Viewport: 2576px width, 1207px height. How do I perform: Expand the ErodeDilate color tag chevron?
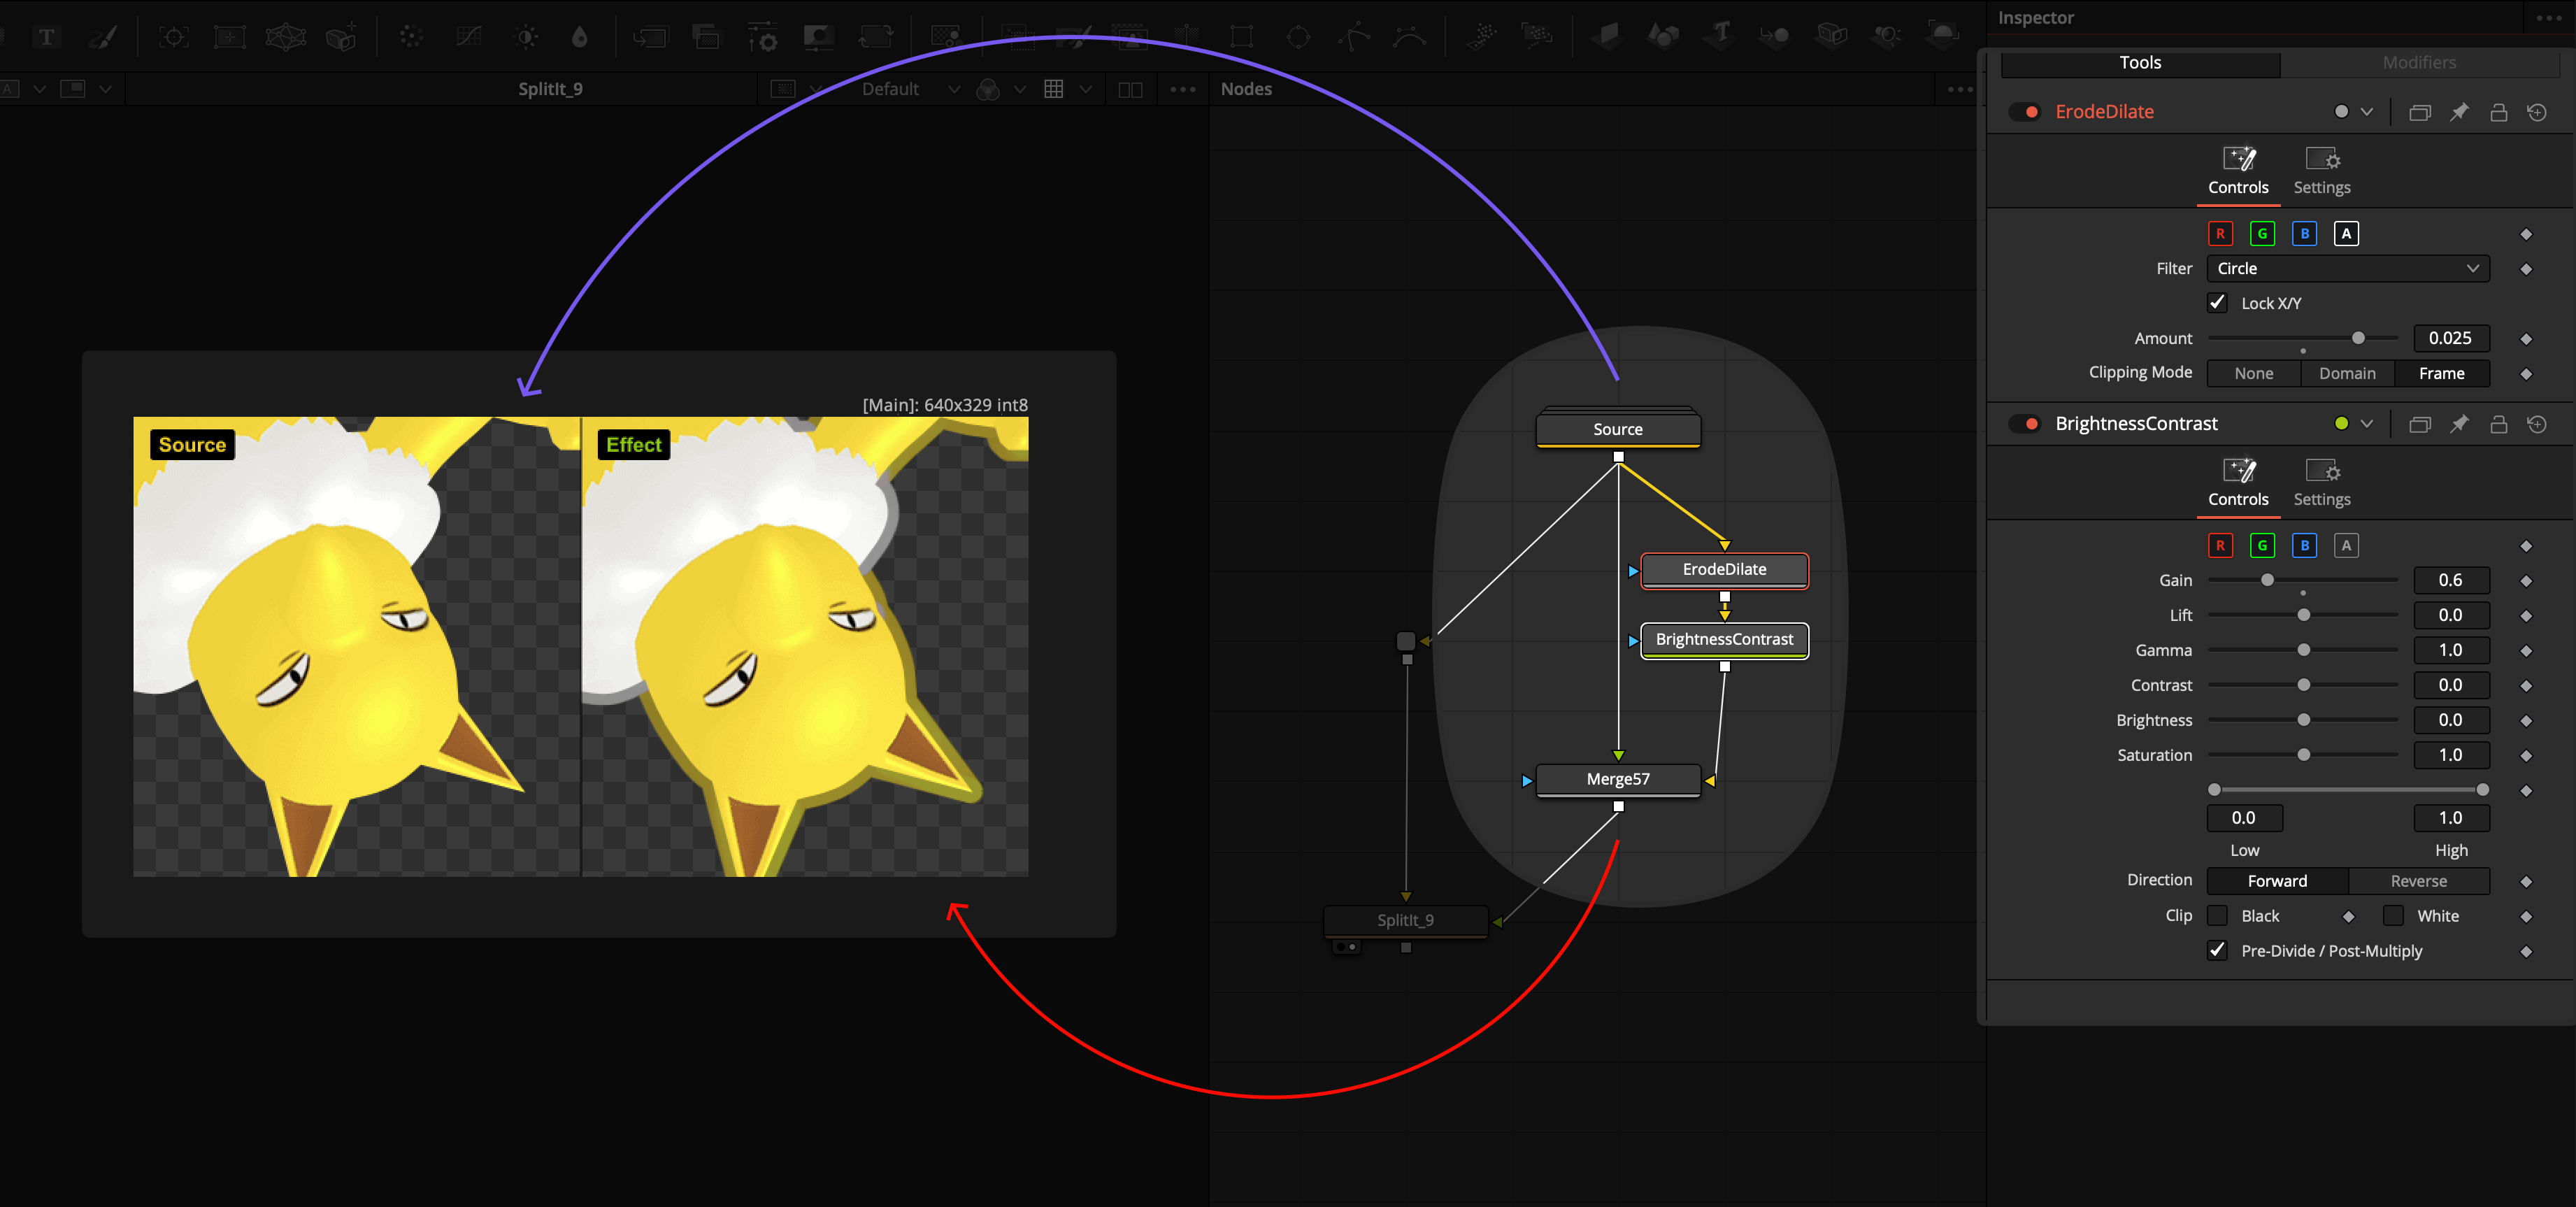[x=2367, y=112]
